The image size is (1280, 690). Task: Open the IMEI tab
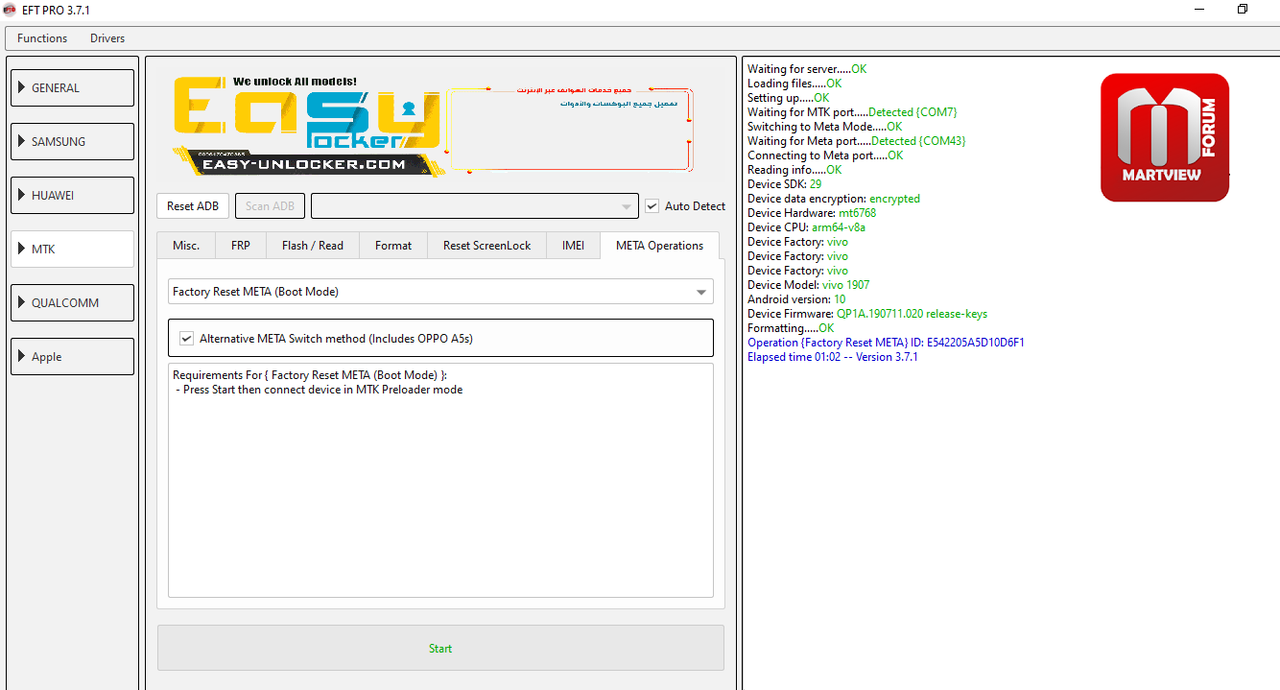(x=573, y=245)
